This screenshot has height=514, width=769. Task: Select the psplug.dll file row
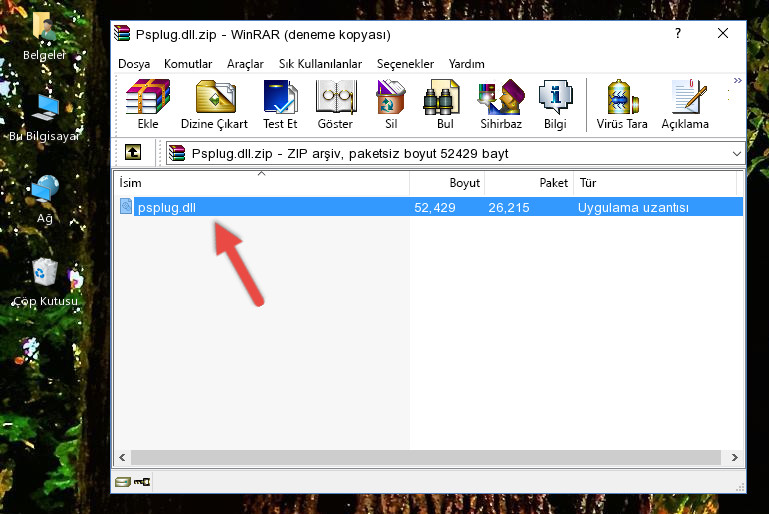429,207
